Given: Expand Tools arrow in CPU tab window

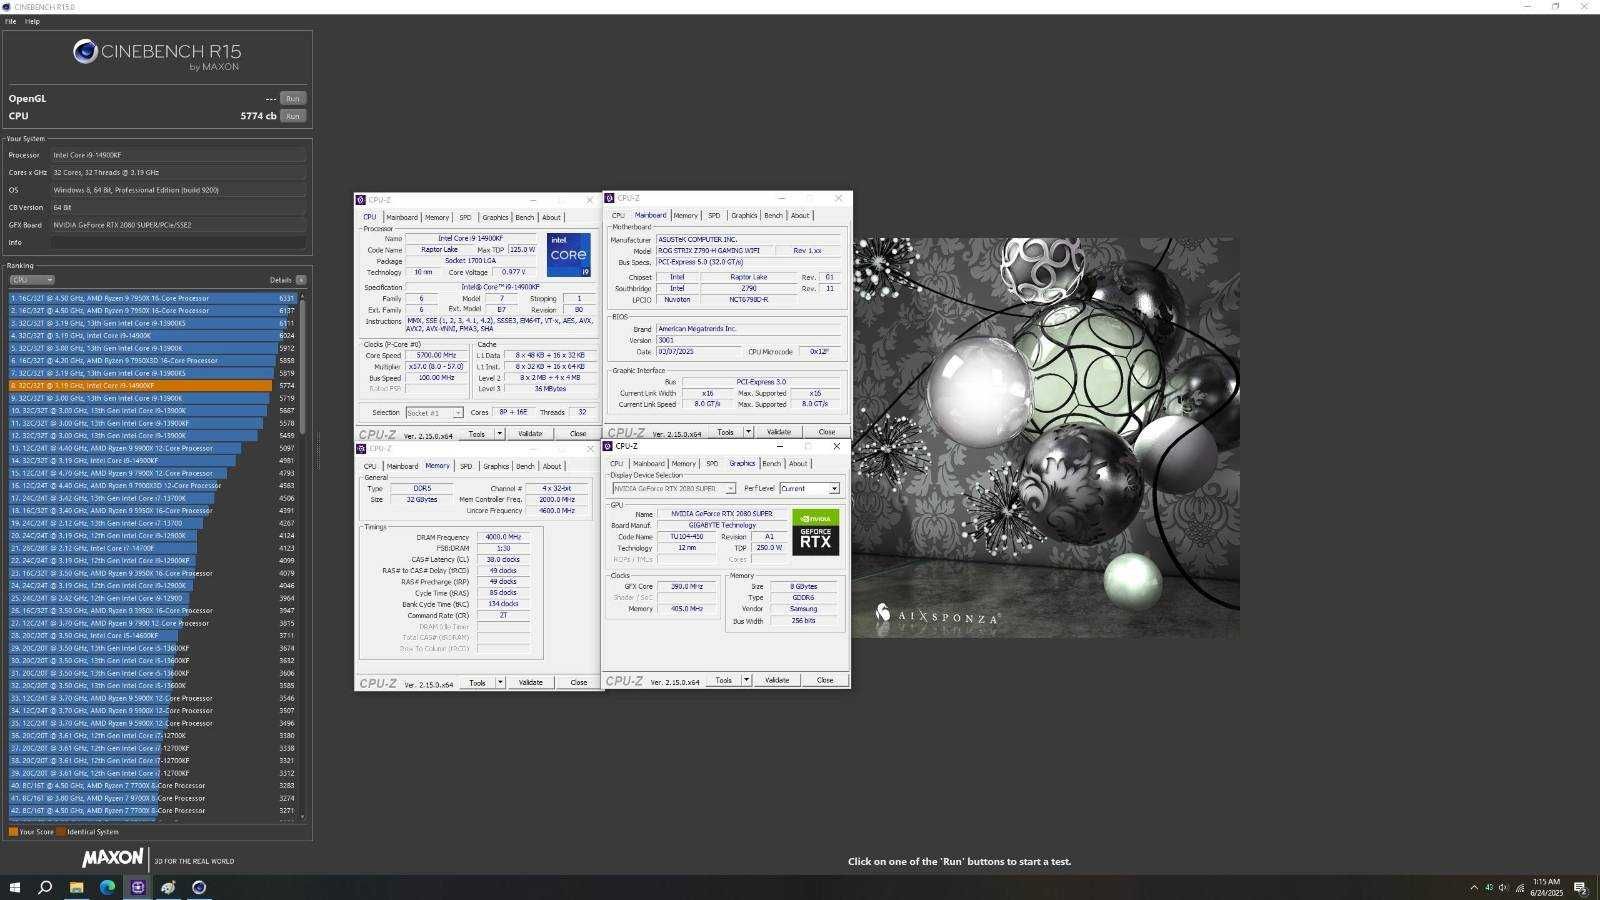Looking at the screenshot, I should coord(500,434).
